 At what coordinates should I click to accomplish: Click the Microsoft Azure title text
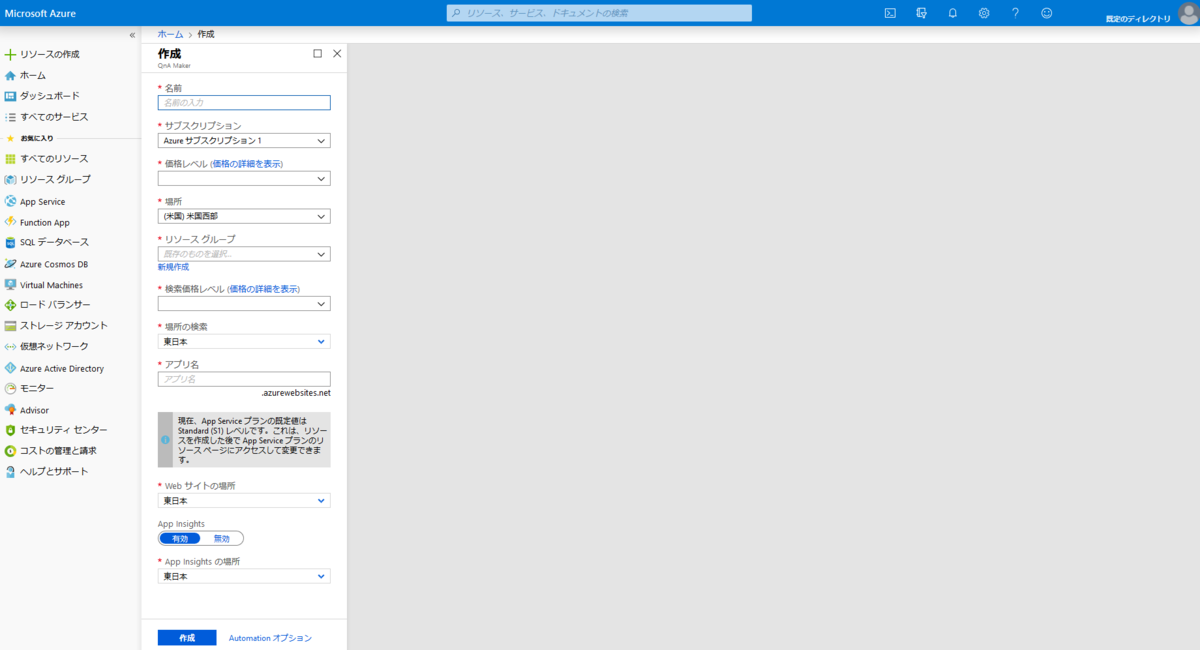pyautogui.click(x=40, y=13)
